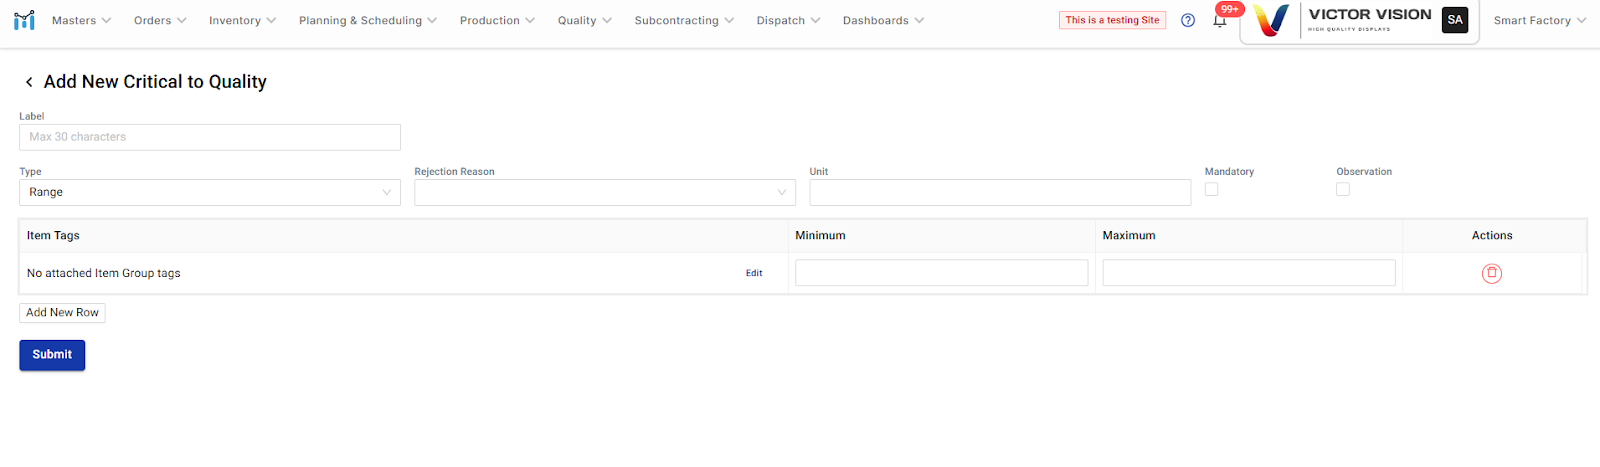This screenshot has height=467, width=1600.
Task: Go back using the arrow beside the page title
Action: click(29, 82)
